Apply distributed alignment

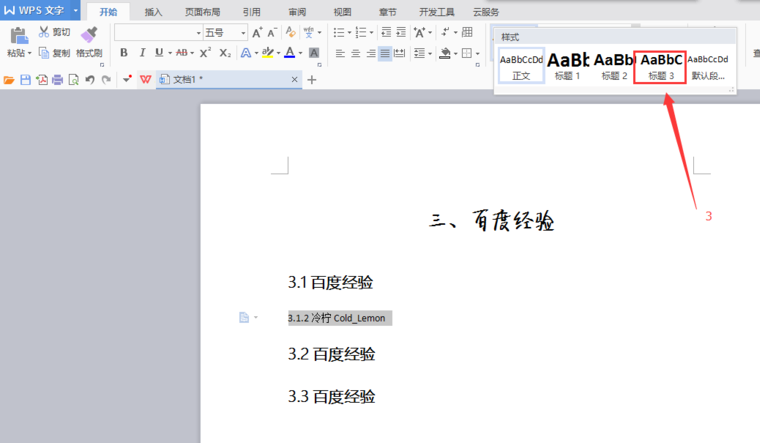[x=399, y=53]
